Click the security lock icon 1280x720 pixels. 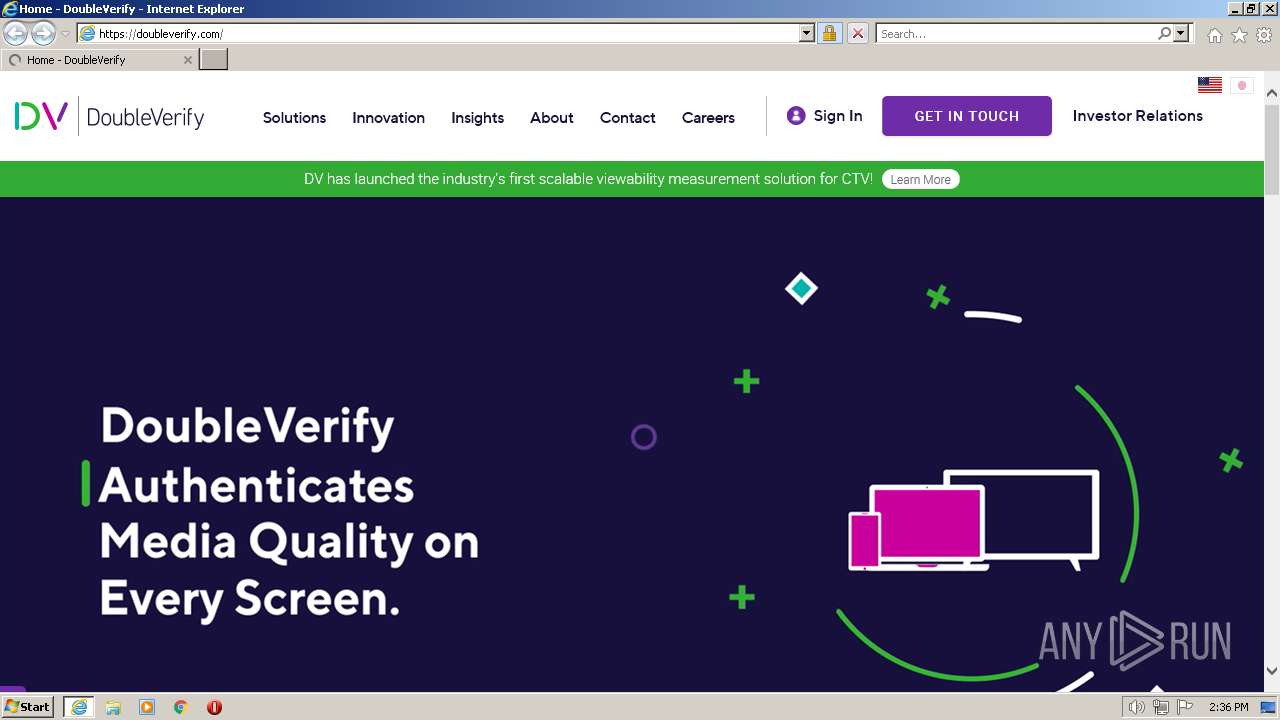[x=829, y=34]
